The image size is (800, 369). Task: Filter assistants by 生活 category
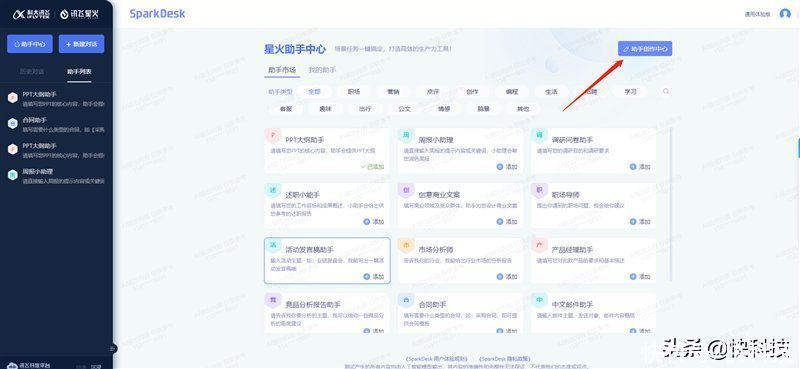click(552, 92)
